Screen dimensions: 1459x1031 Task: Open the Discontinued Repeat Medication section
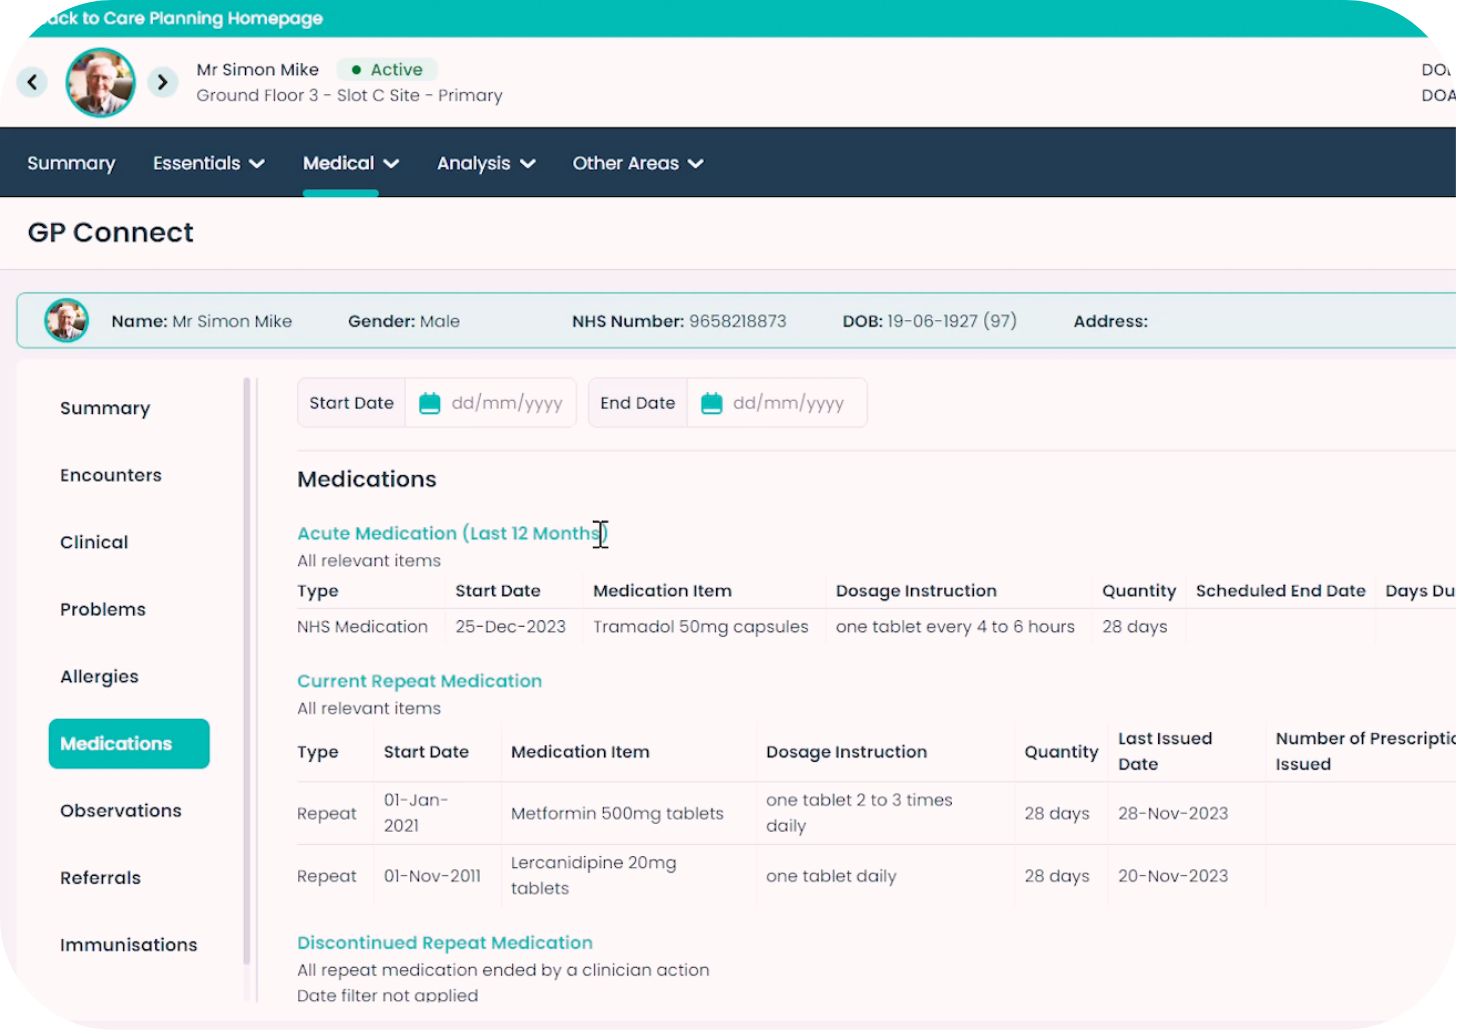(444, 942)
